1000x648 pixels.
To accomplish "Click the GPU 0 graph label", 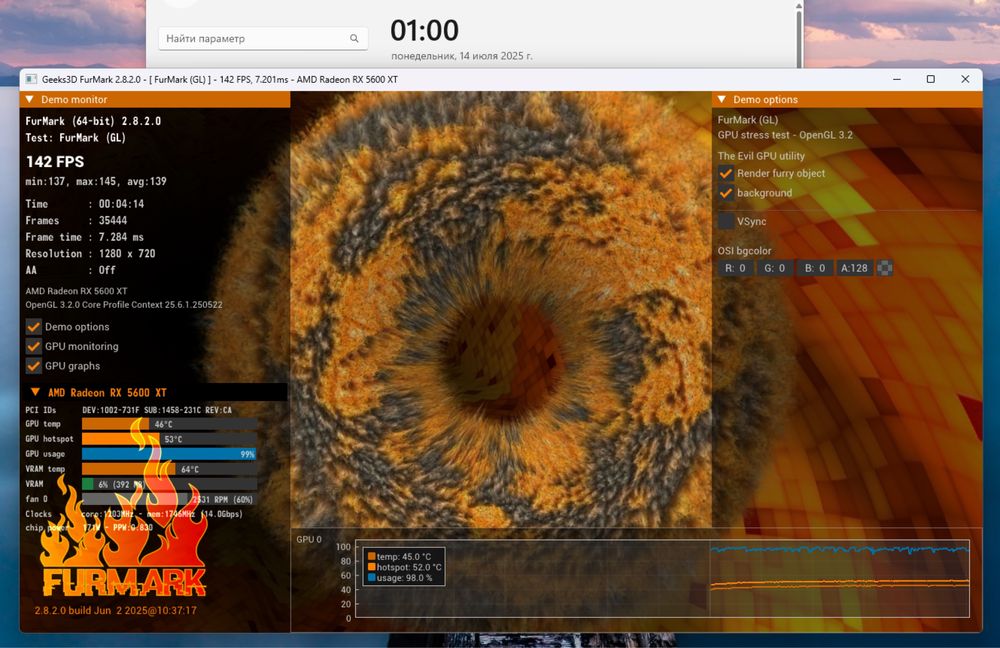I will pyautogui.click(x=309, y=540).
